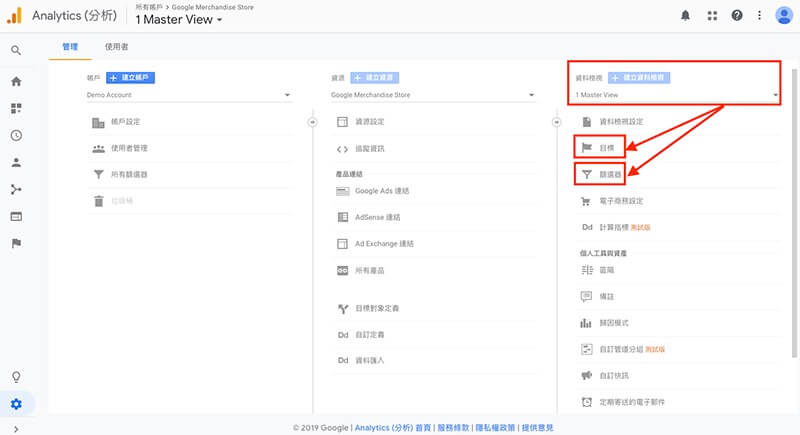Viewport: 800px width, 435px height.
Task: Open the Home icon in left sidebar
Action: click(x=16, y=82)
